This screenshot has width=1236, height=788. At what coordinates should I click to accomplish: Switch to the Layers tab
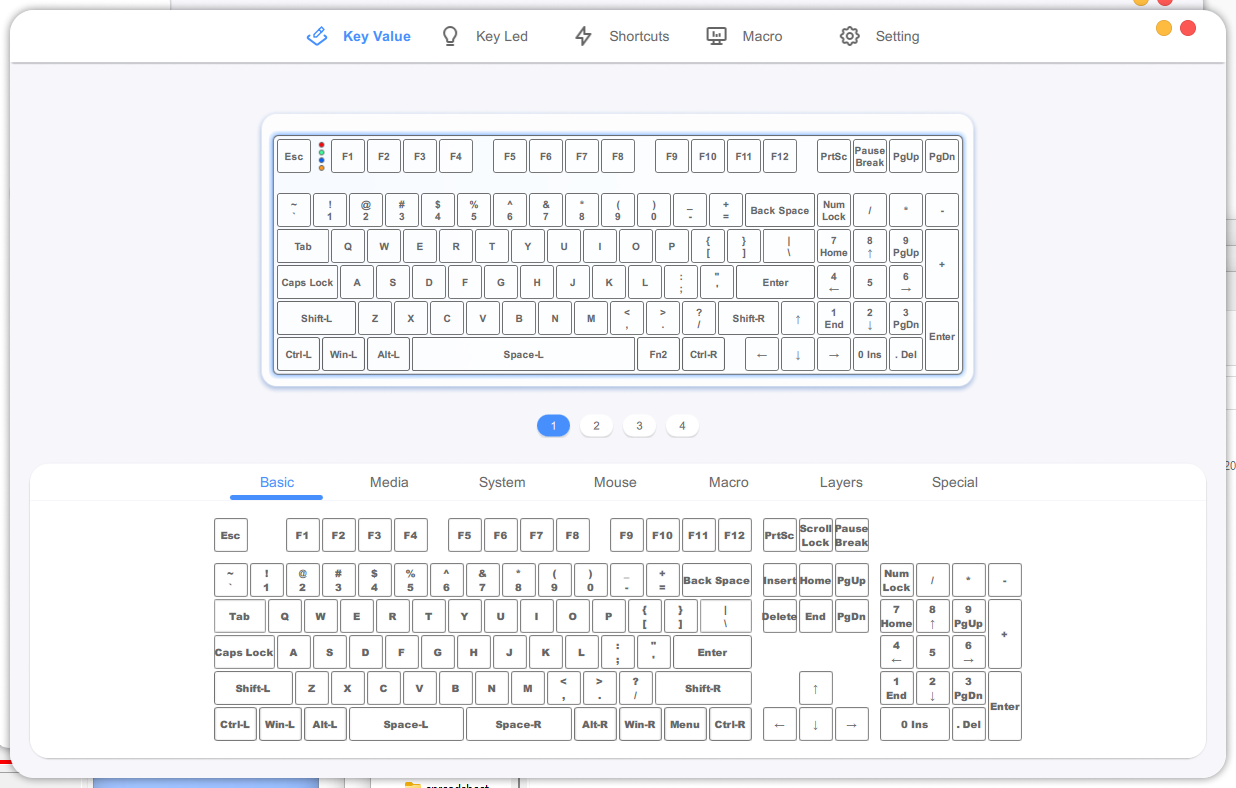point(841,482)
